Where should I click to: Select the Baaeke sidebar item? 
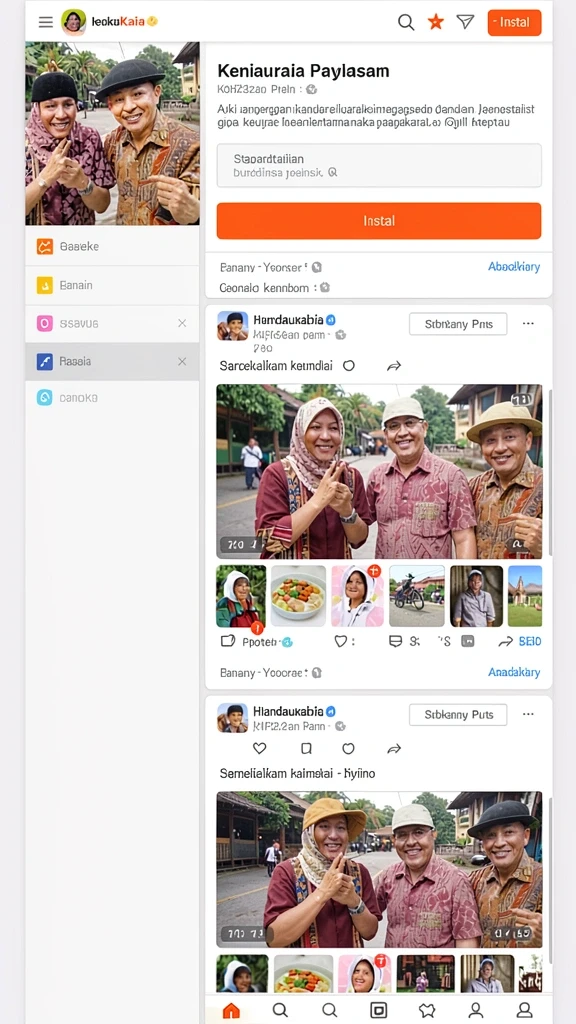click(x=112, y=246)
